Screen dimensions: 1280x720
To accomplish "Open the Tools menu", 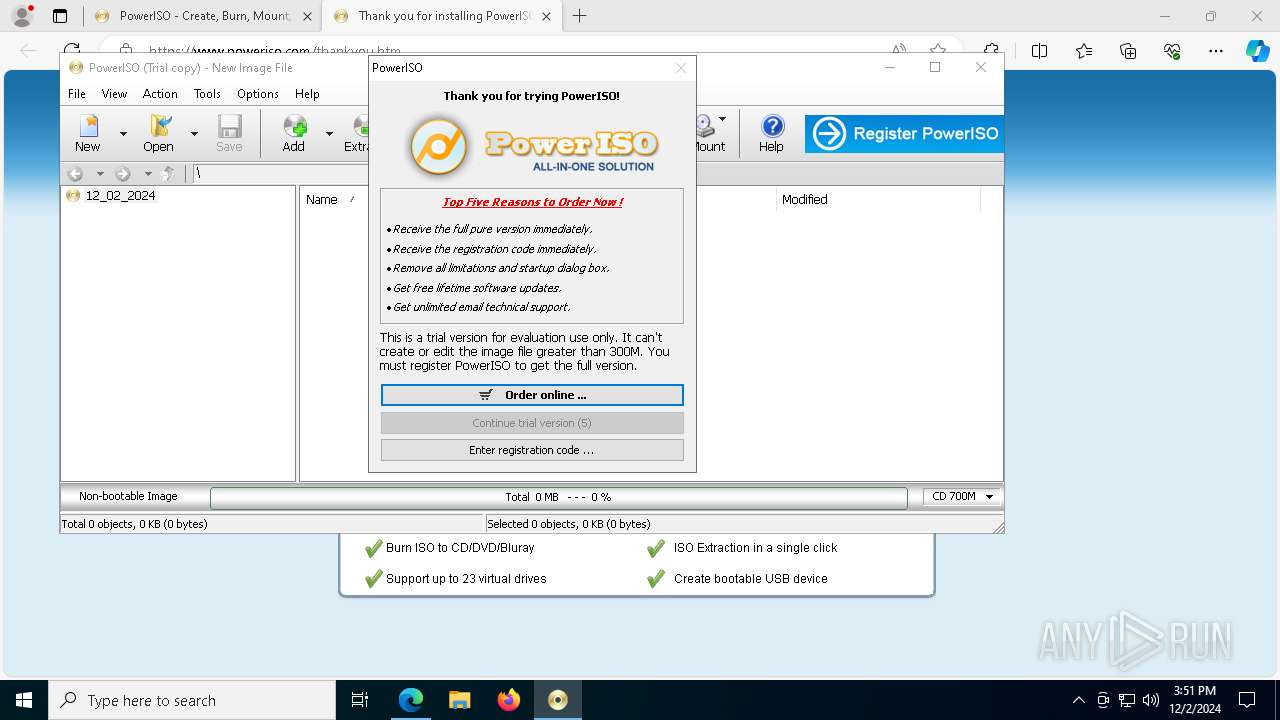I will click(207, 94).
